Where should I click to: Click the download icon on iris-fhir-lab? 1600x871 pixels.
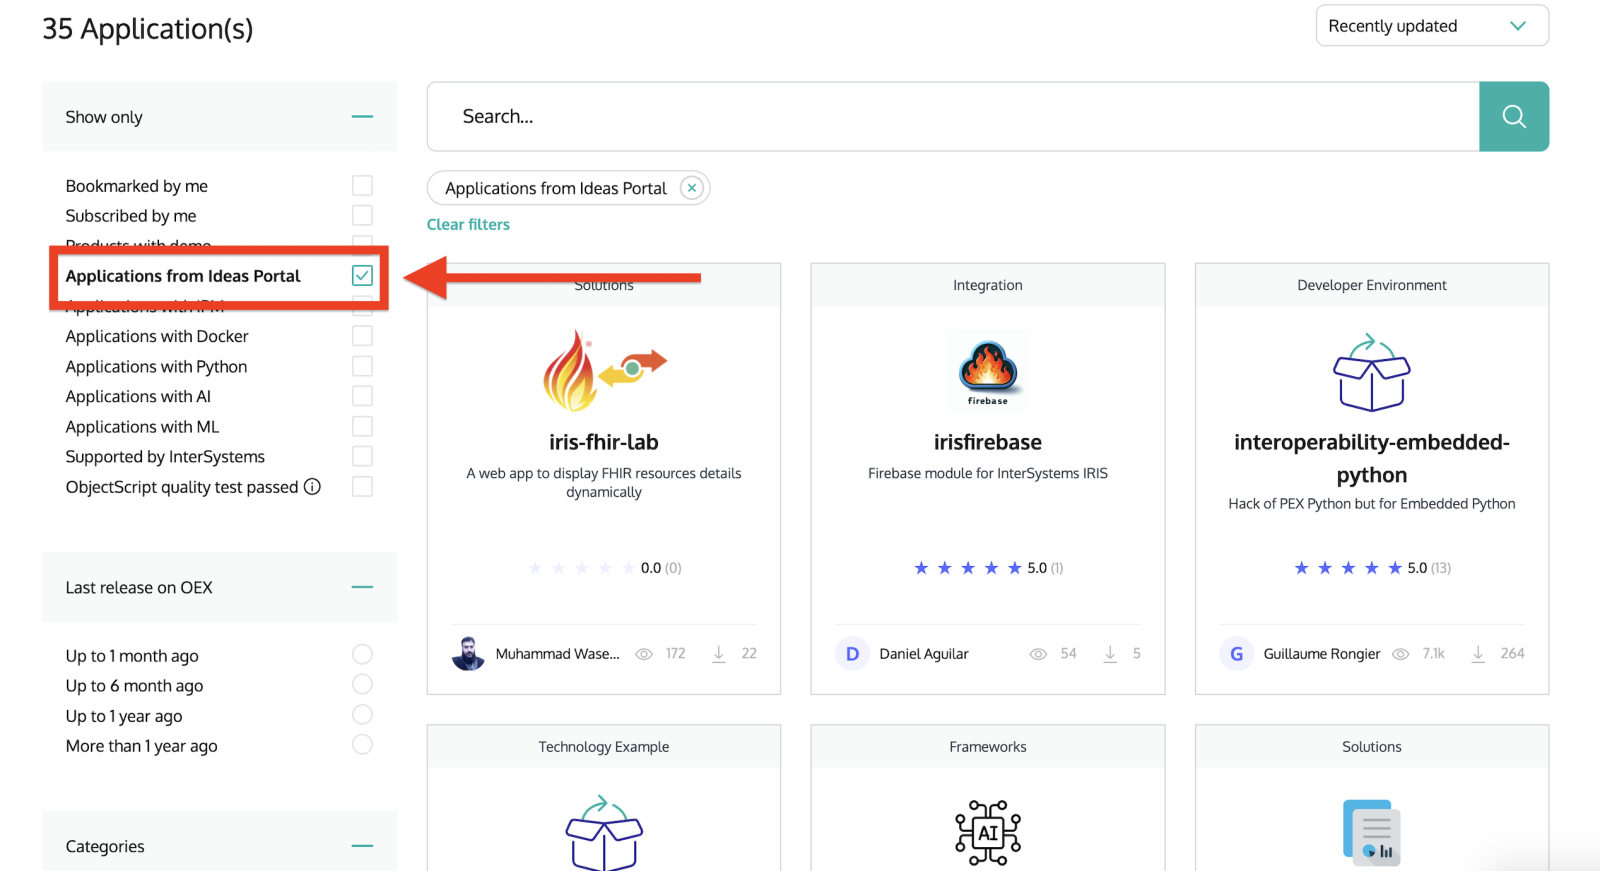click(719, 654)
